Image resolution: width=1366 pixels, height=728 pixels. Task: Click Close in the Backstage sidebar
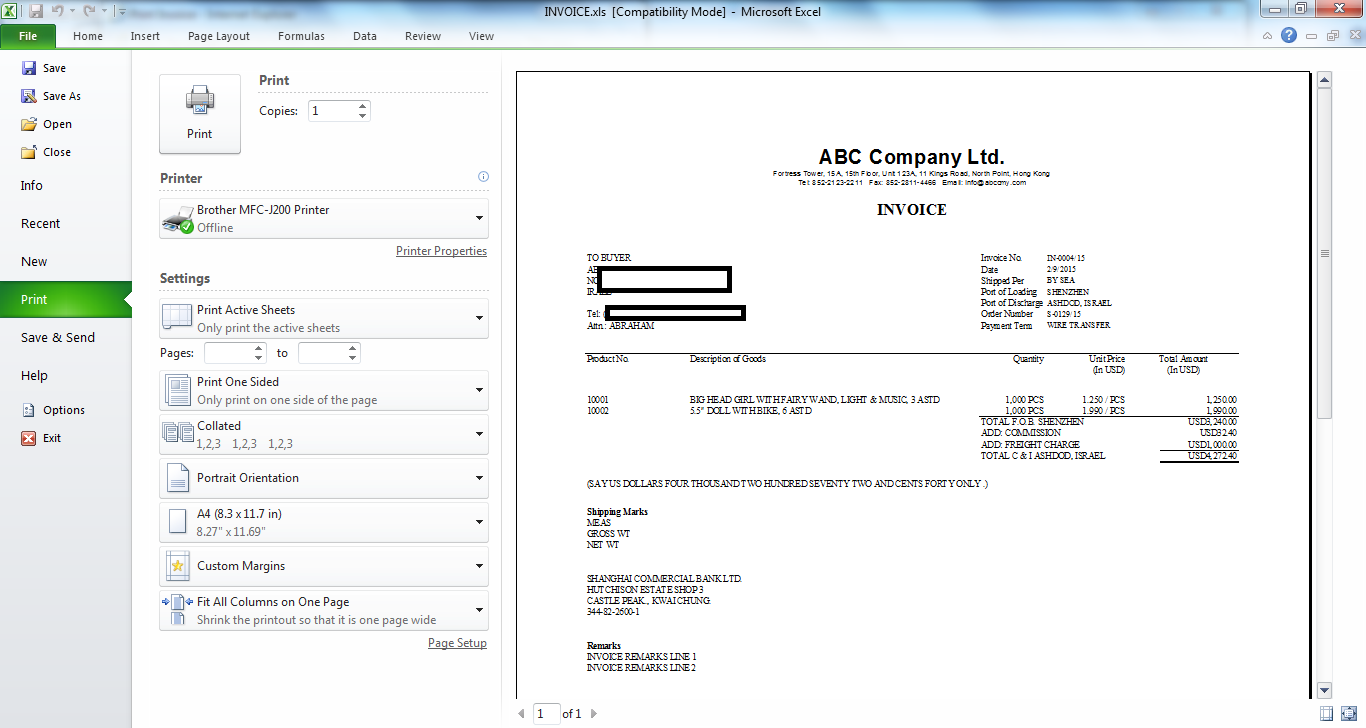[47, 152]
